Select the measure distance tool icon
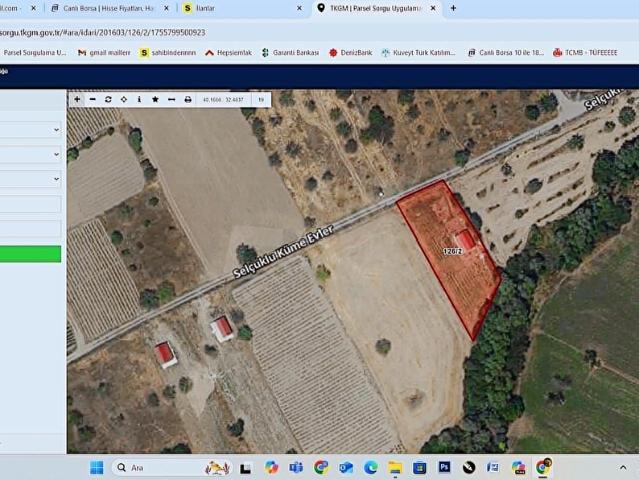This screenshot has height=480, width=639. click(x=171, y=100)
